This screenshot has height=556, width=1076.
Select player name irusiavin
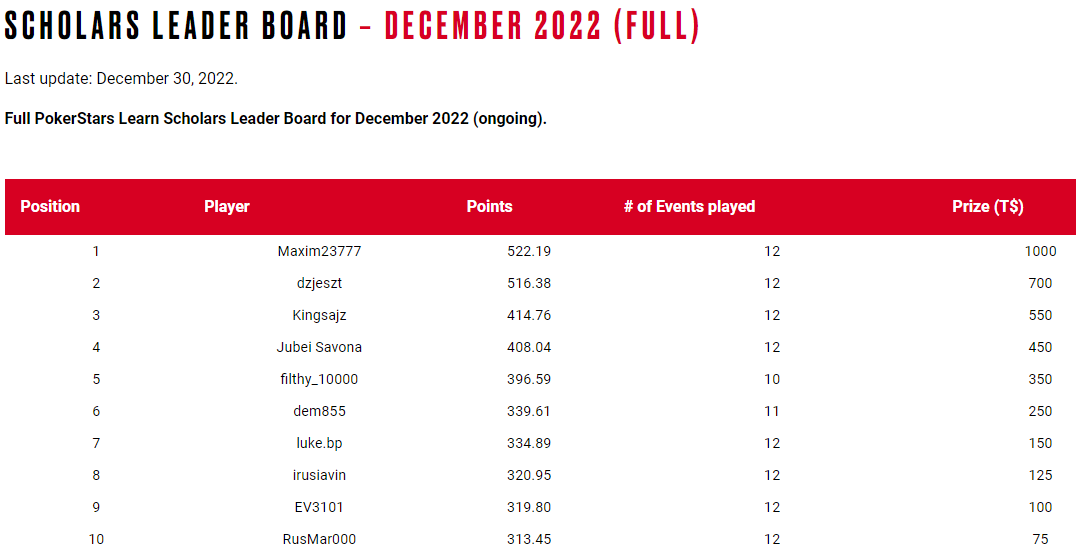point(319,475)
